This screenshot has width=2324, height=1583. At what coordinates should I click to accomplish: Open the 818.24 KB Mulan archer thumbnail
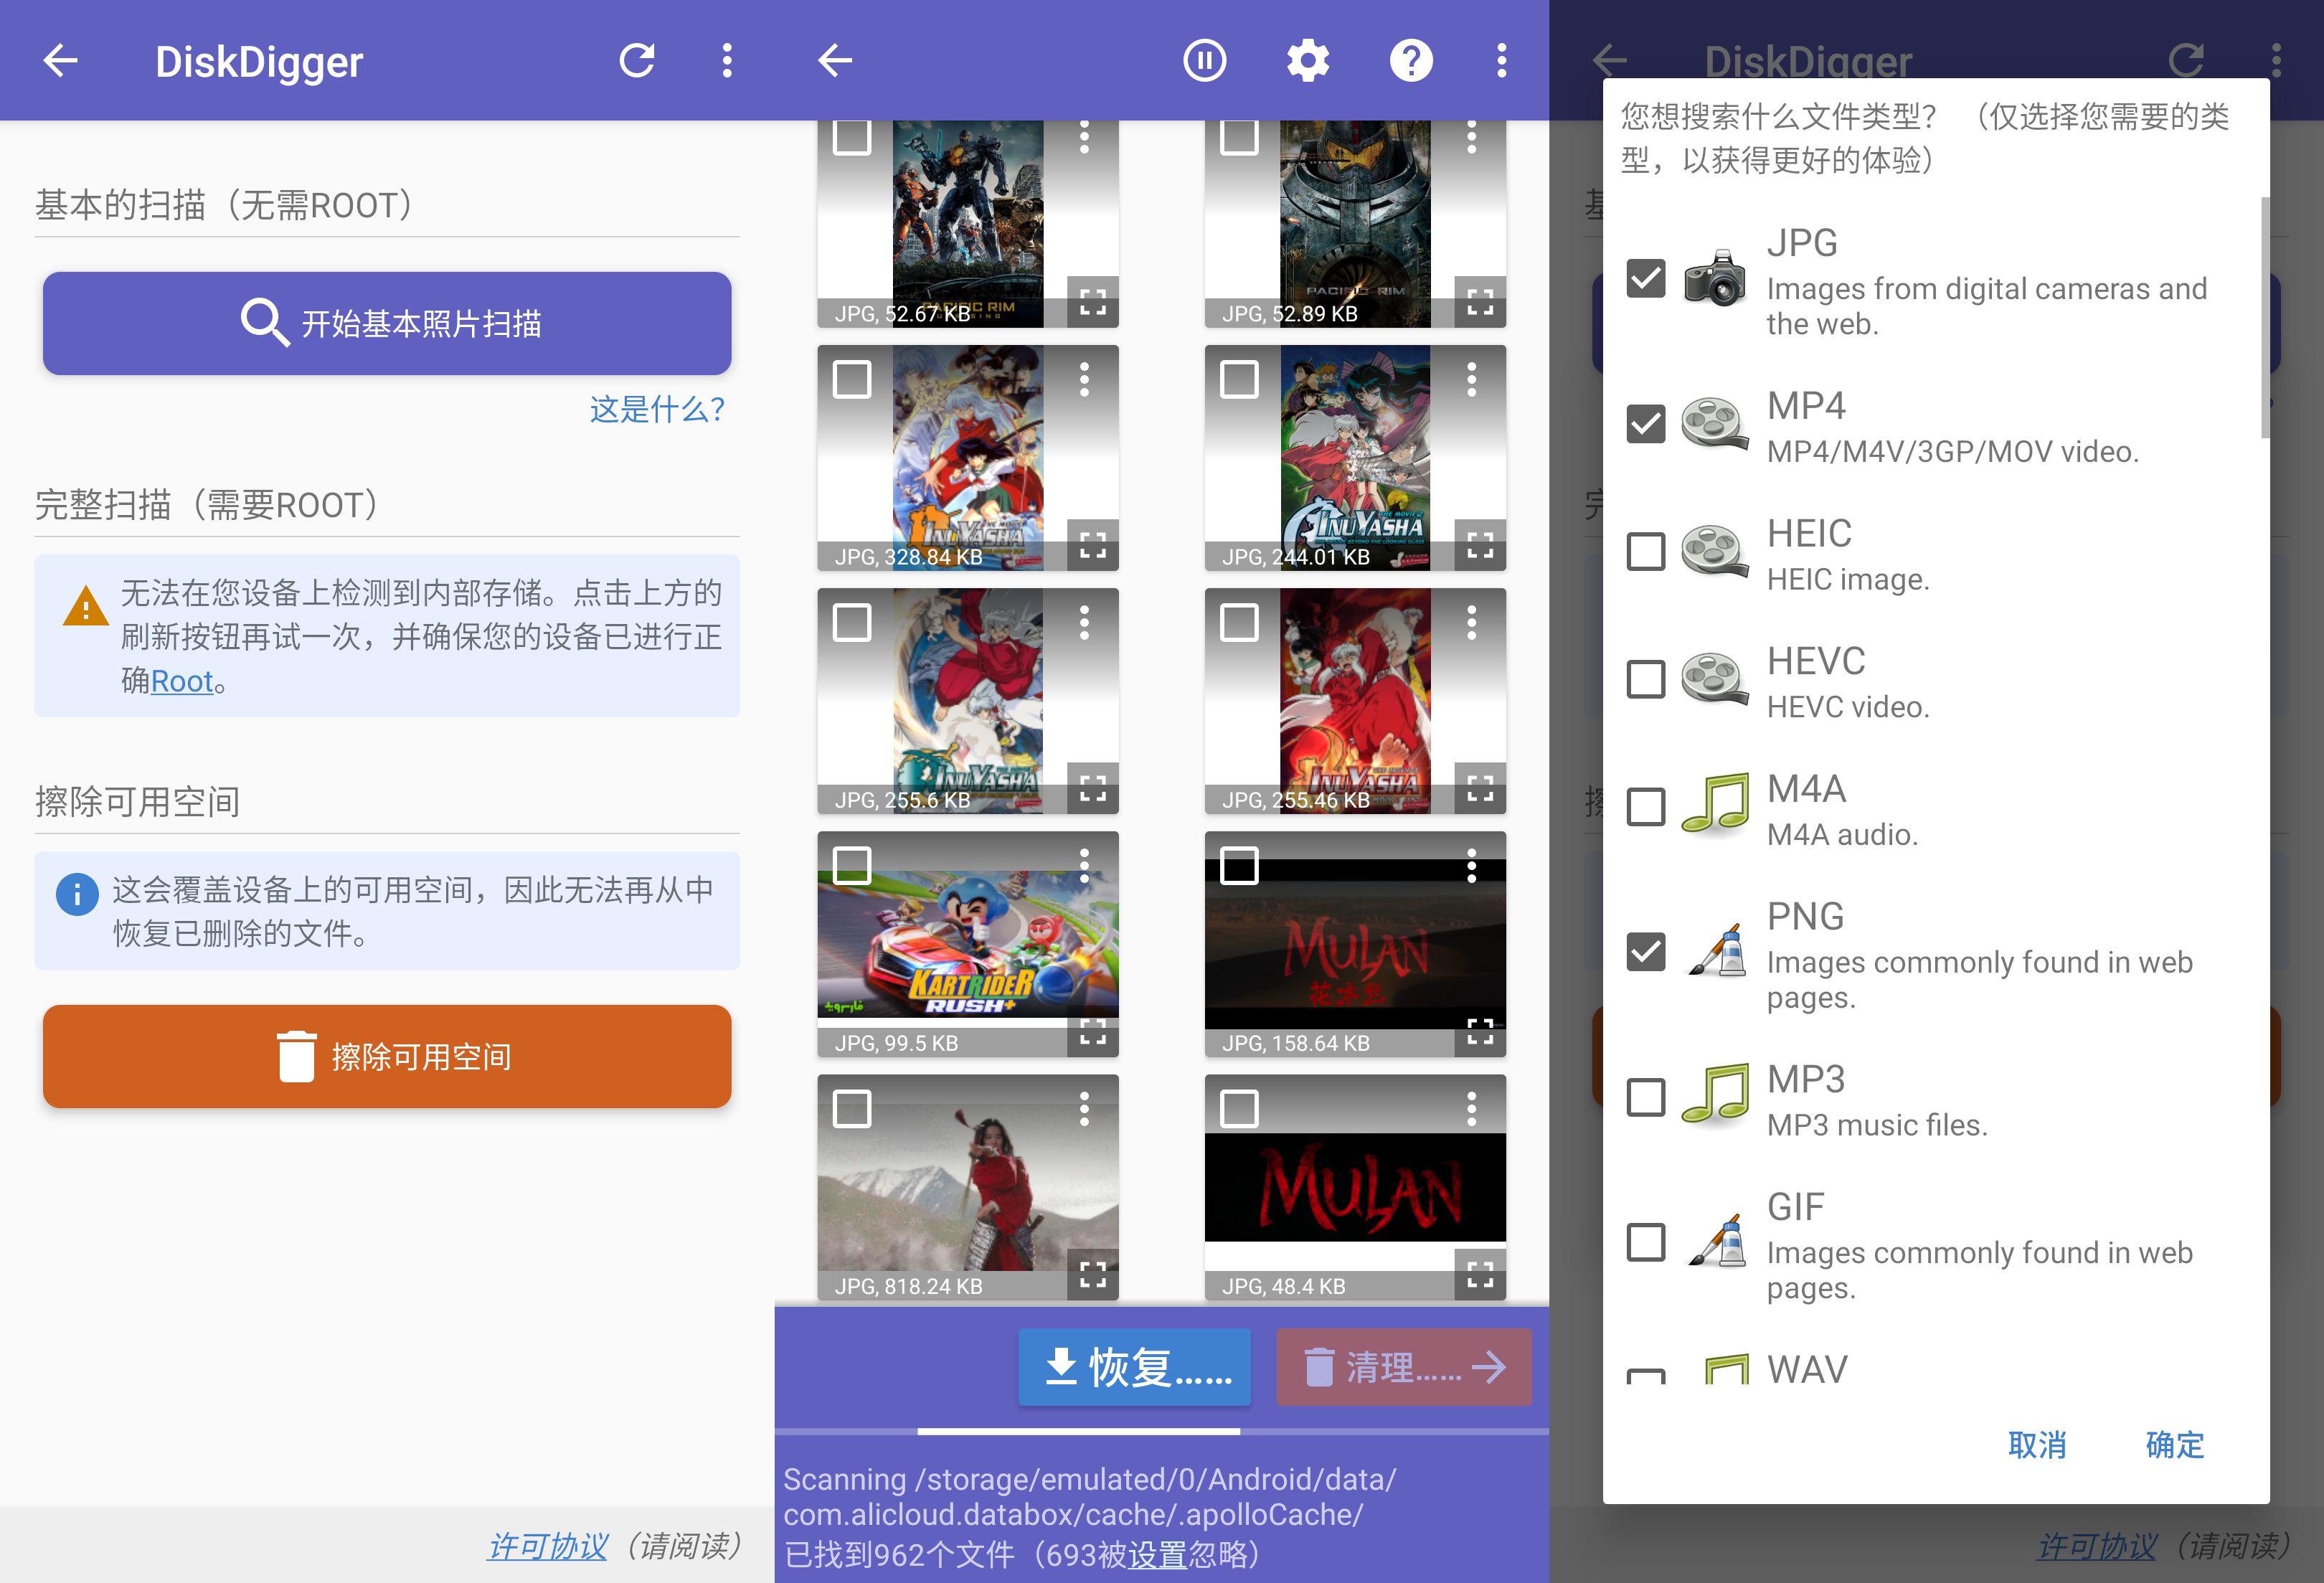click(967, 1187)
